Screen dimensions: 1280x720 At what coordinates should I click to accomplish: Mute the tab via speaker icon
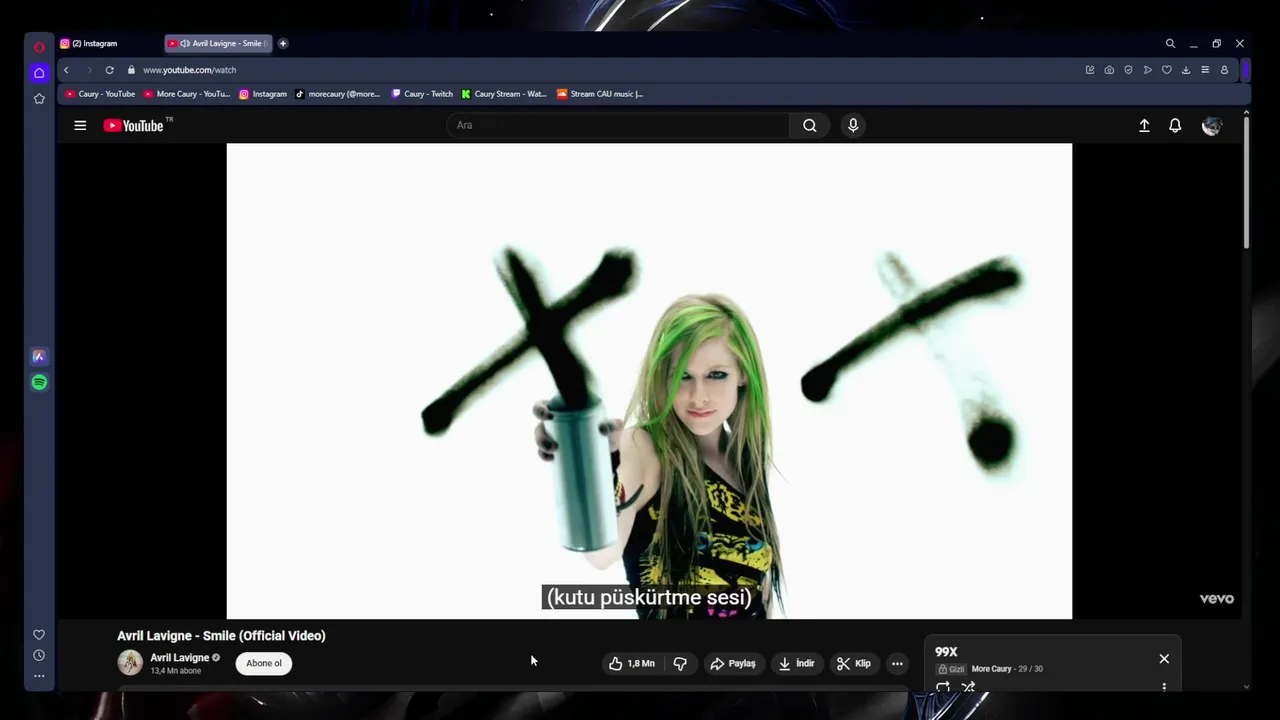pyautogui.click(x=185, y=44)
